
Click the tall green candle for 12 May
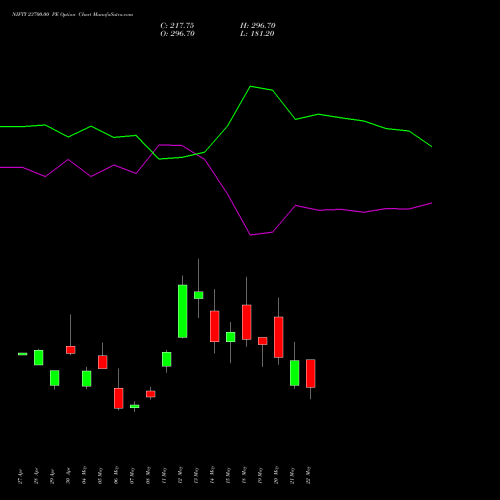183,311
